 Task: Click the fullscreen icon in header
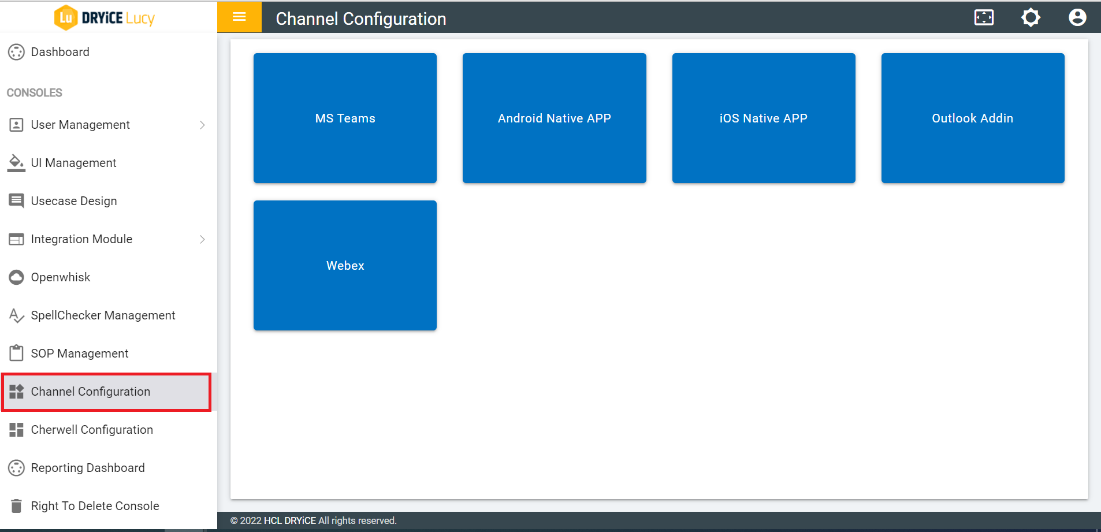pyautogui.click(x=984, y=17)
